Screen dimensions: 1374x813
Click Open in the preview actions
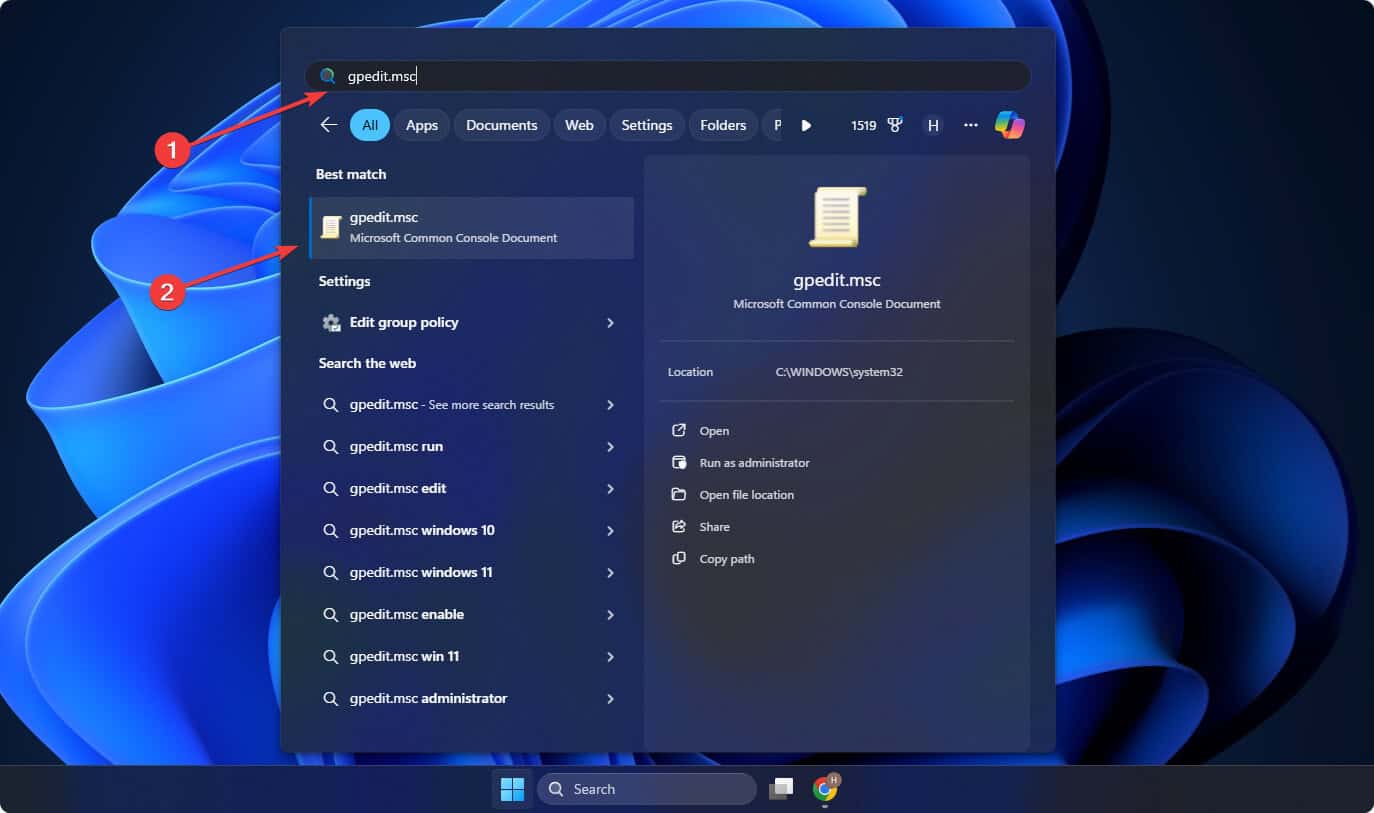pyautogui.click(x=714, y=431)
